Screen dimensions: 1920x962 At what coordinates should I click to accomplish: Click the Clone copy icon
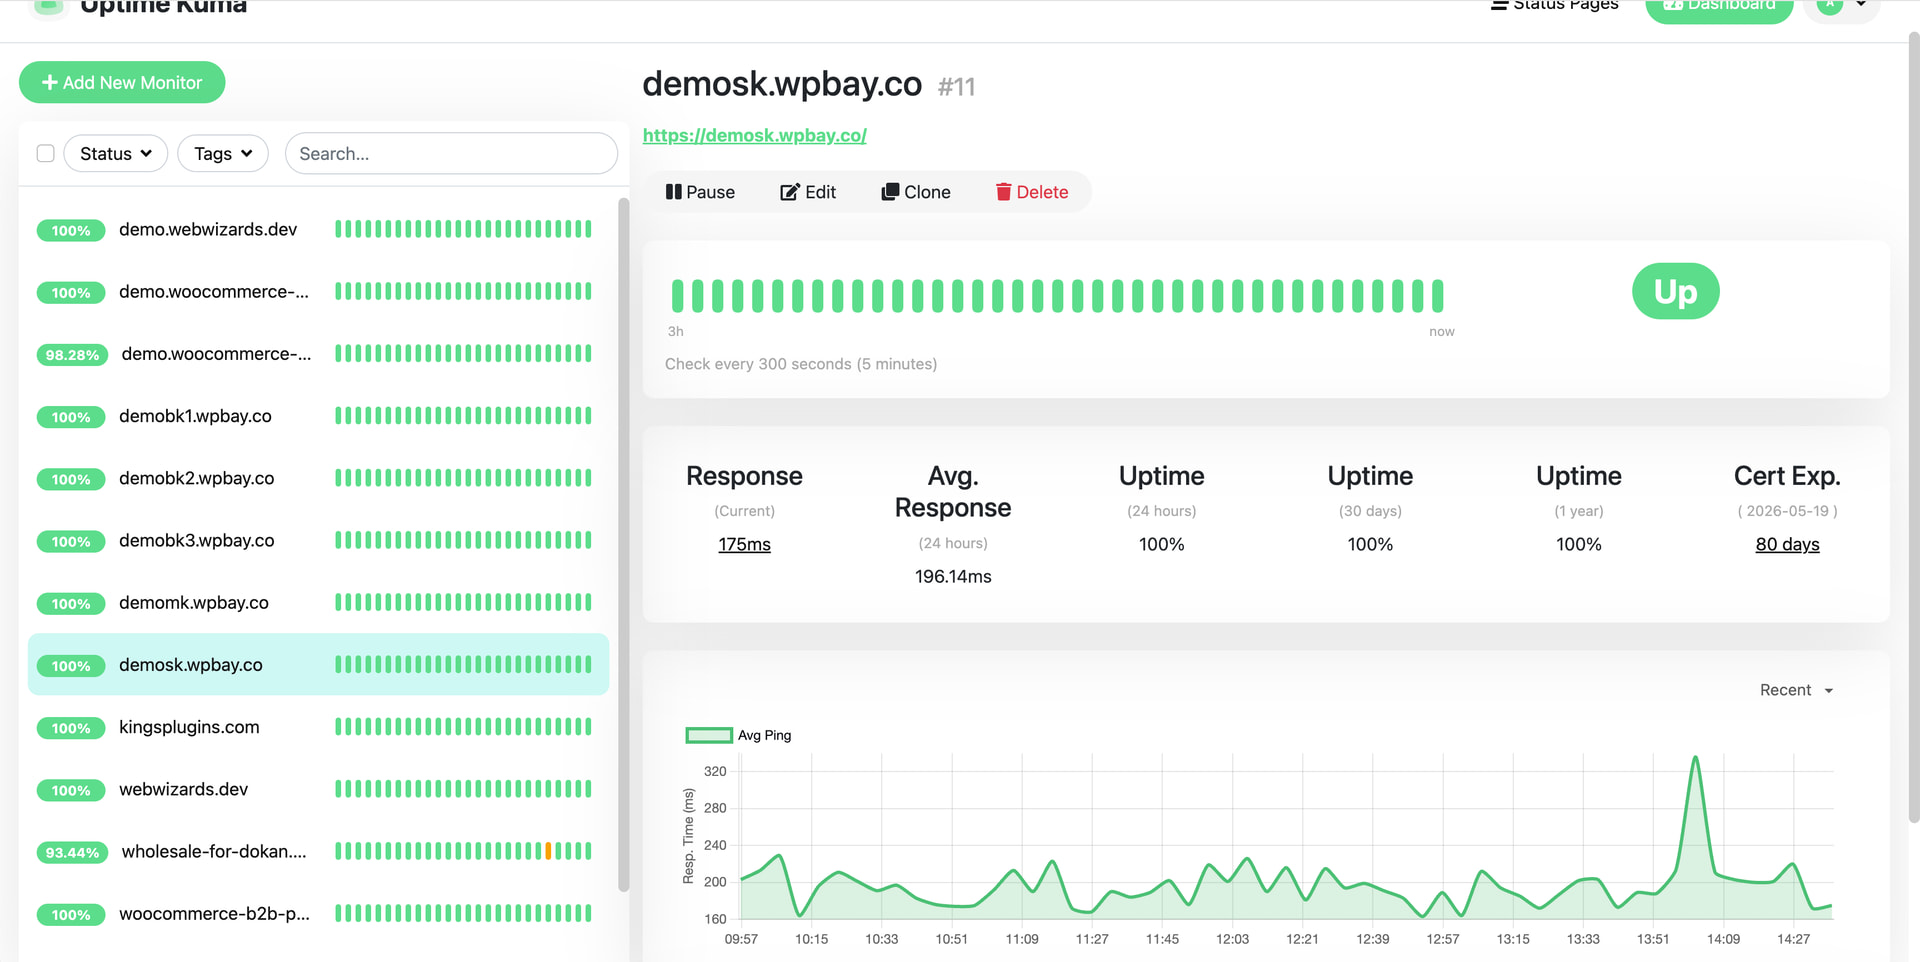click(x=889, y=192)
